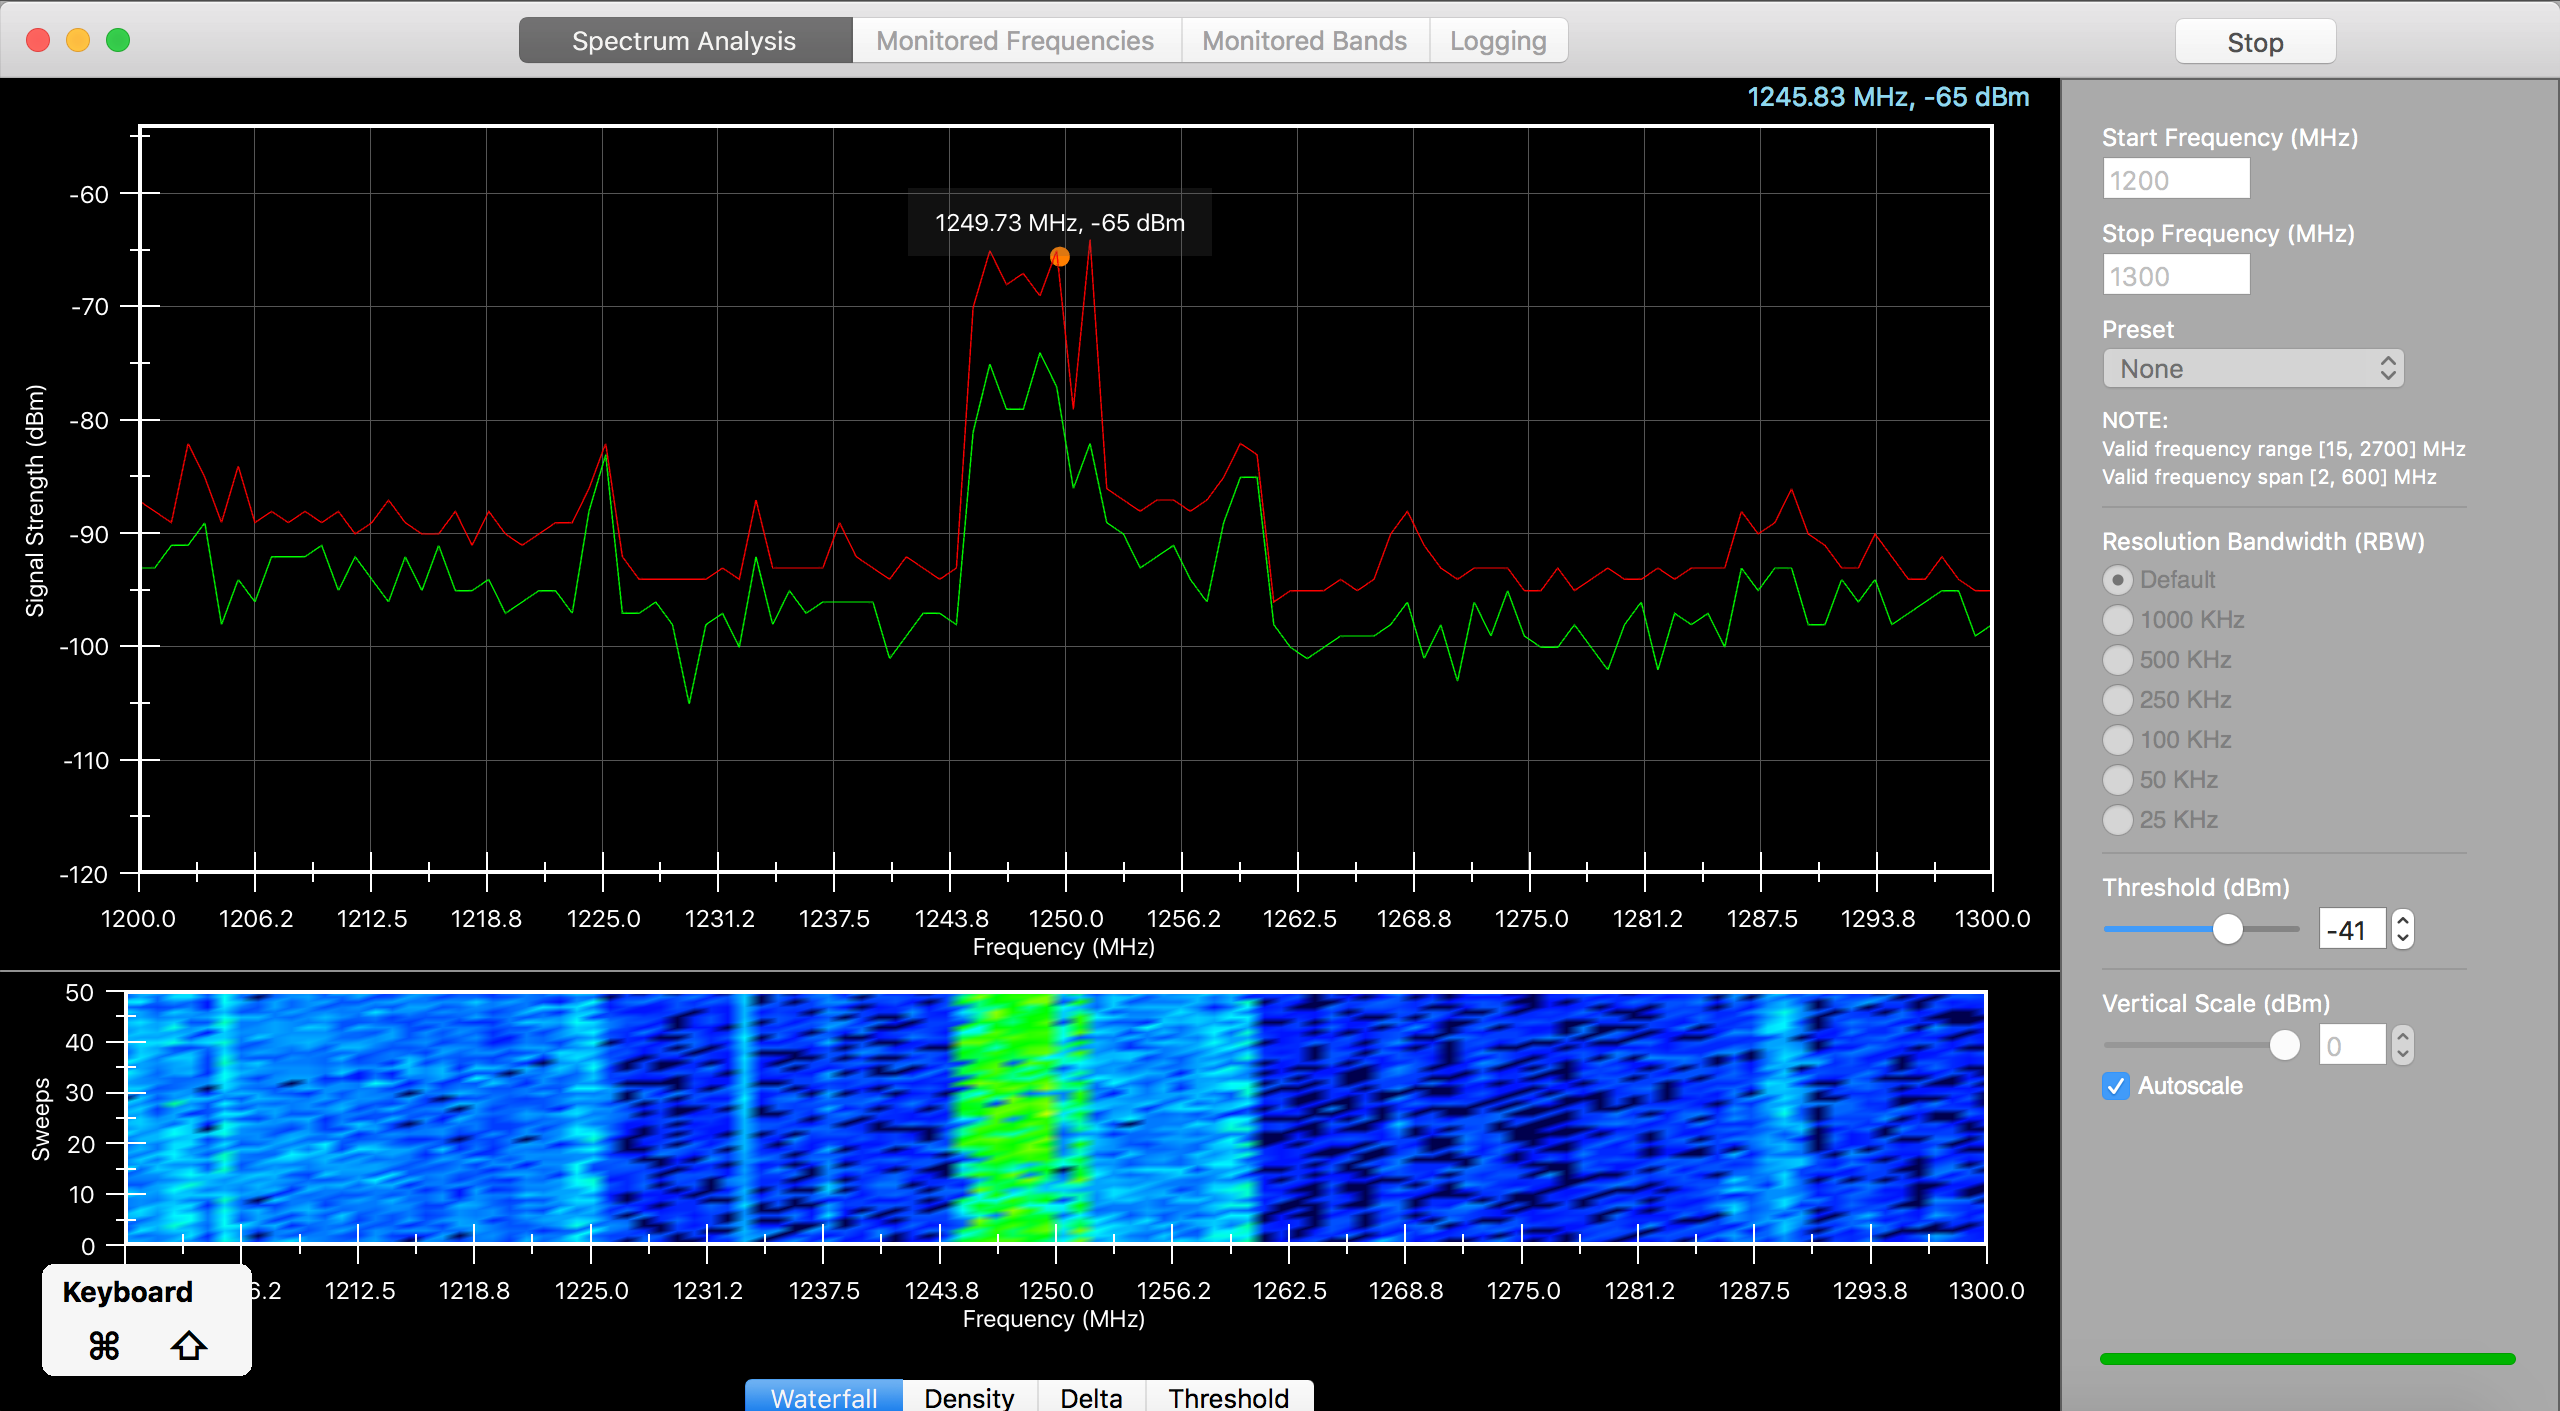Click the Threshold slider handle
The height and width of the screenshot is (1411, 2560).
(2227, 930)
